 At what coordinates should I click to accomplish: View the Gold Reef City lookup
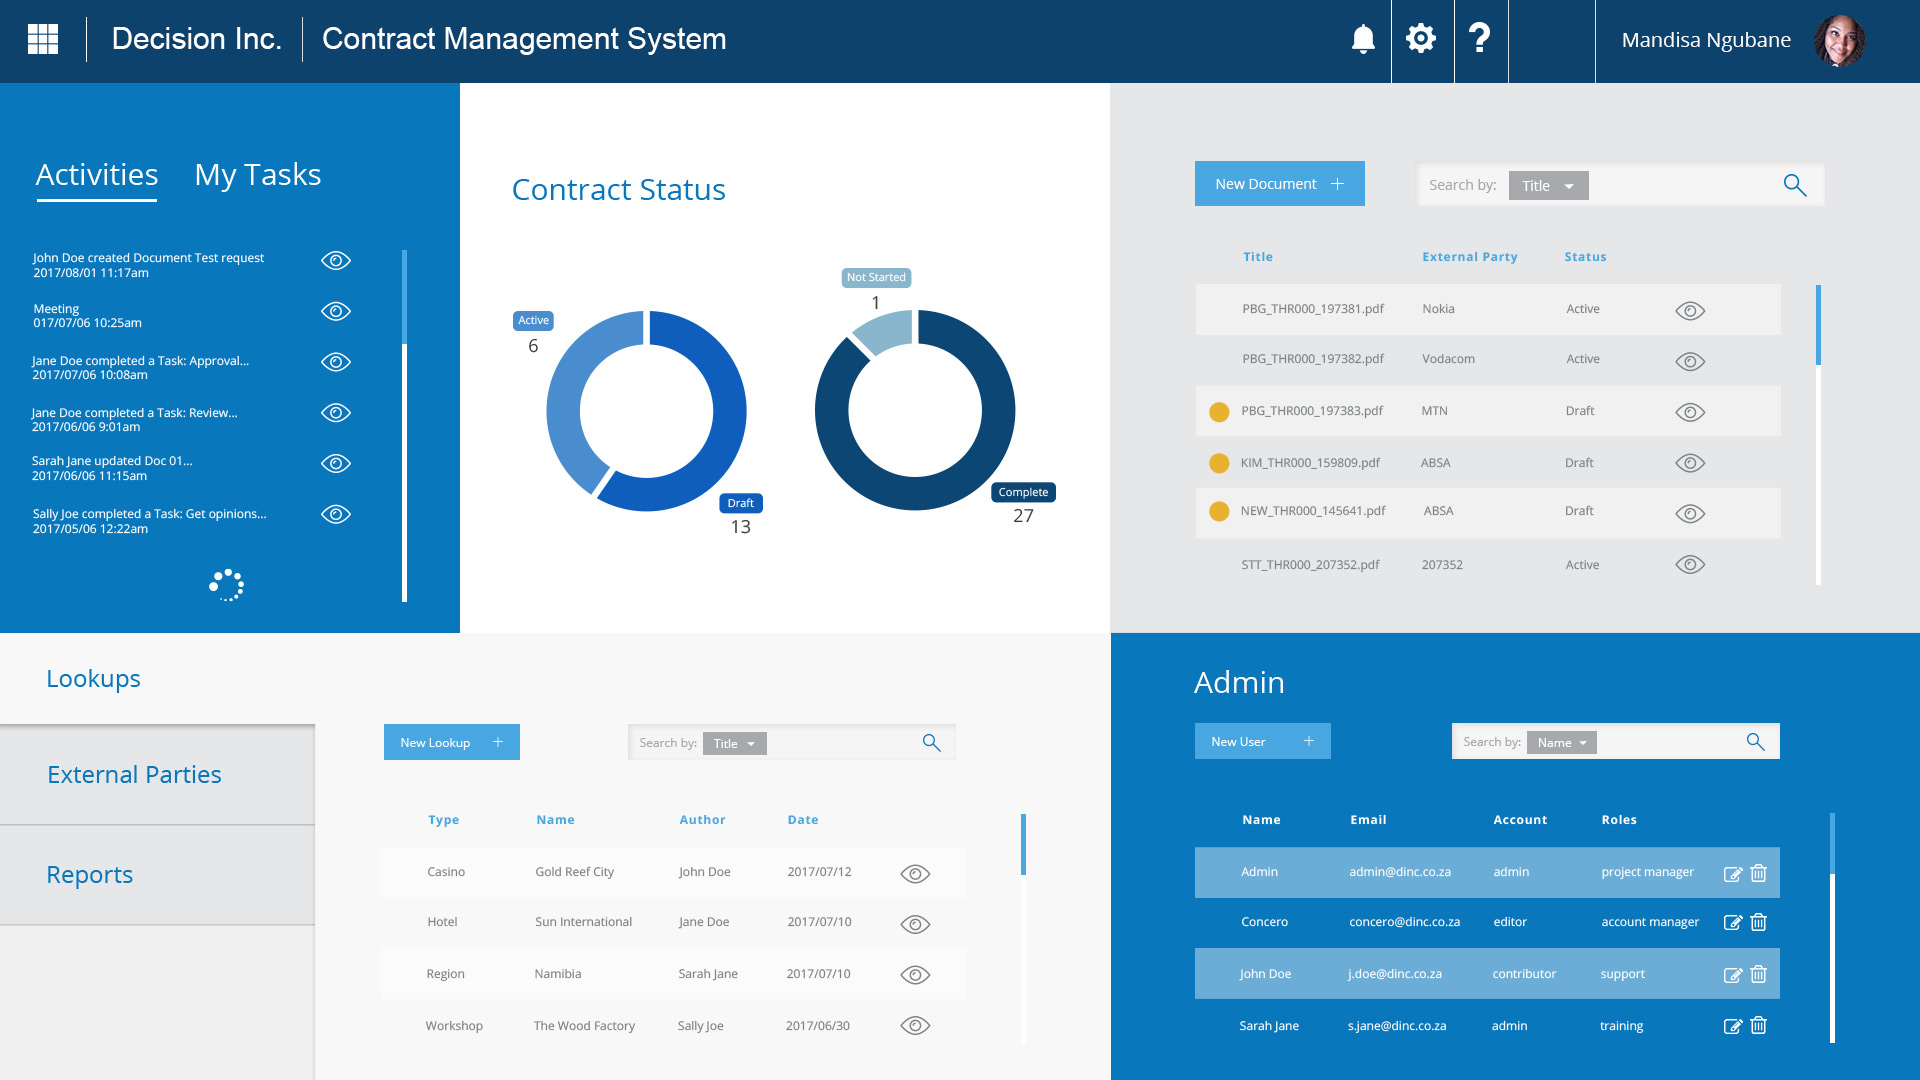tap(915, 874)
